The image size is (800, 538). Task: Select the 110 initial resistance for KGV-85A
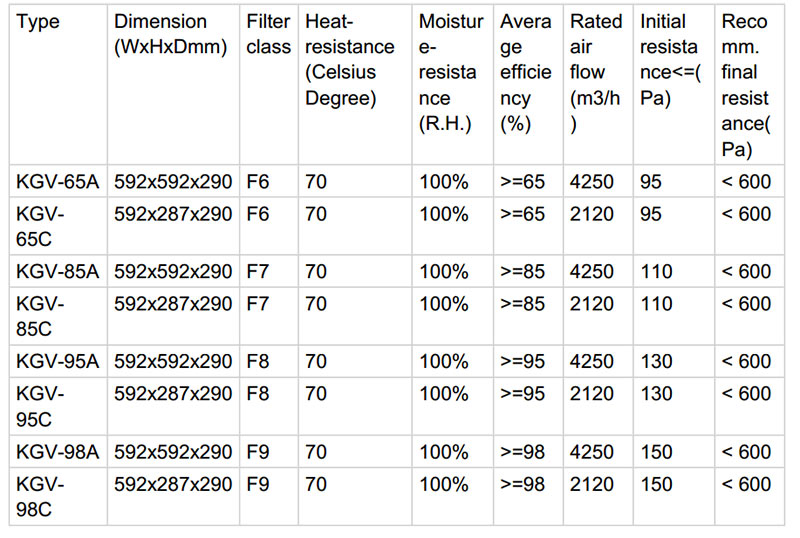click(x=657, y=272)
